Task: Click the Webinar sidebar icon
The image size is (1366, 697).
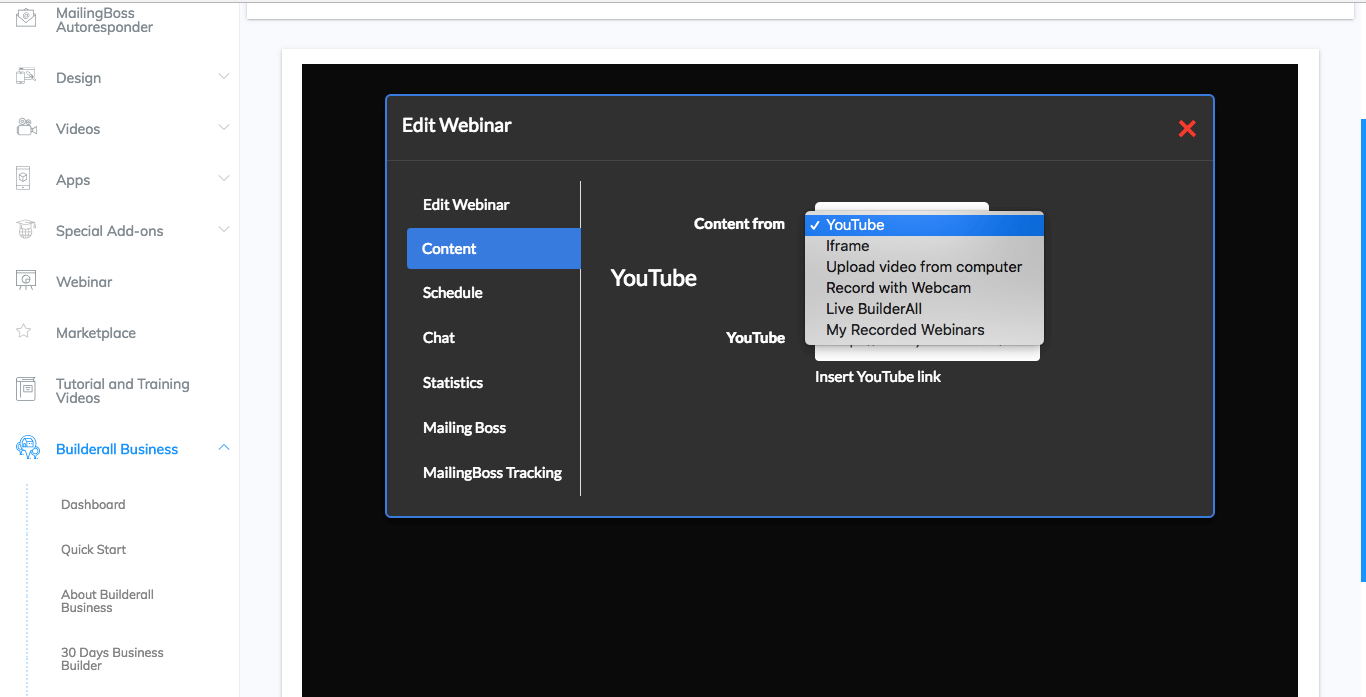Action: (26, 281)
